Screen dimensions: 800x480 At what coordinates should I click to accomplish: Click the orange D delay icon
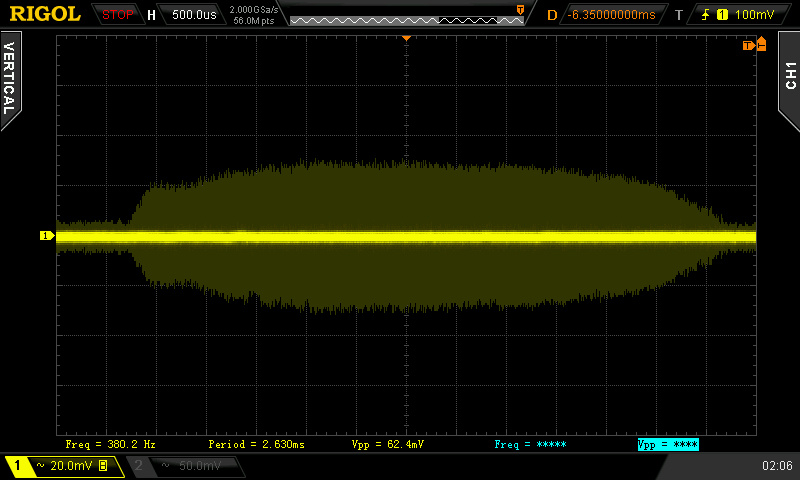552,15
